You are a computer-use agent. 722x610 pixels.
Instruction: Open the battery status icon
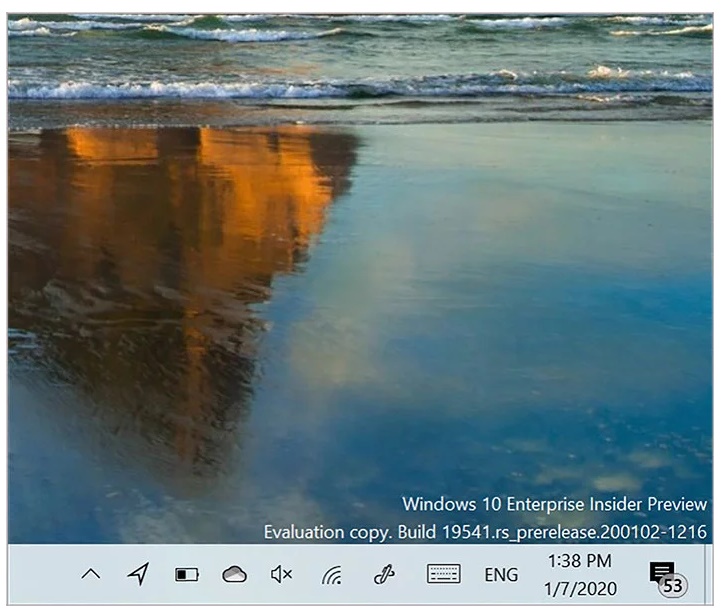click(187, 574)
